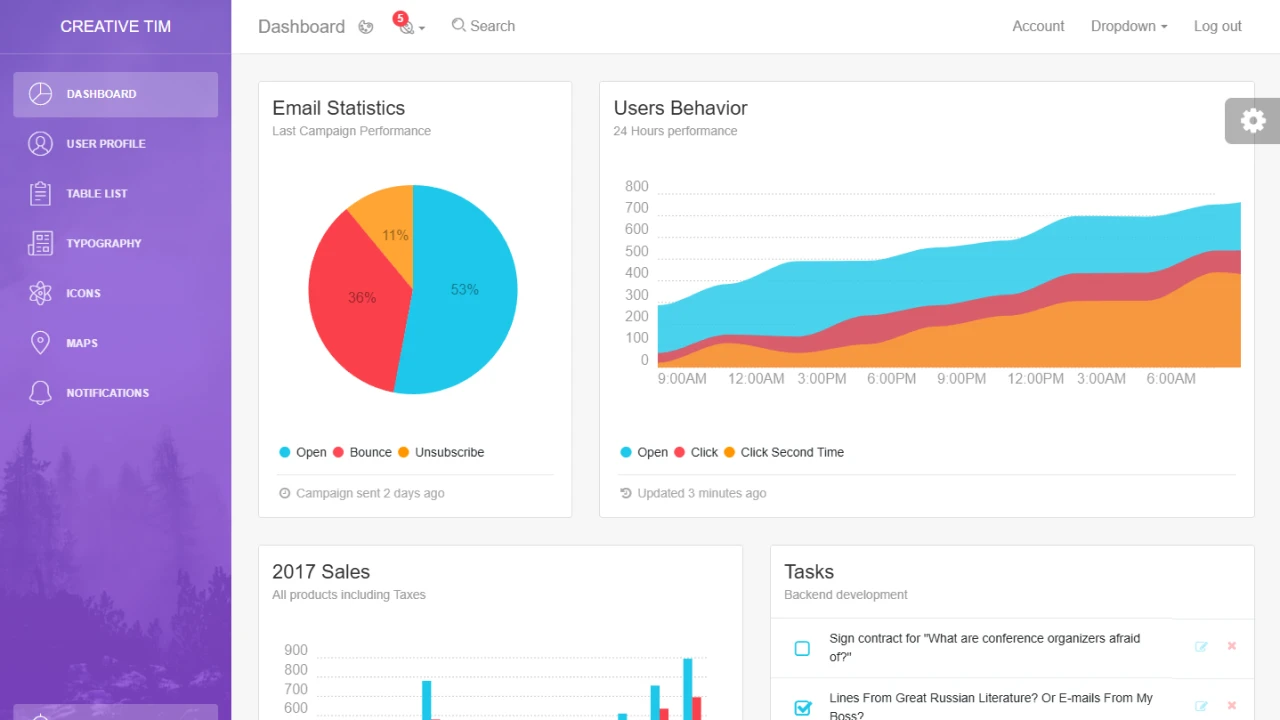This screenshot has height=720, width=1280.
Task: Click the Account link
Action: coord(1038,26)
